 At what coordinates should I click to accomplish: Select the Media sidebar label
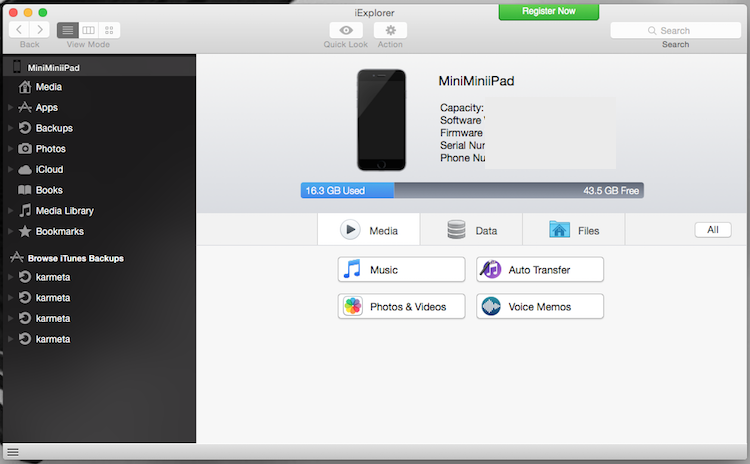coord(49,87)
